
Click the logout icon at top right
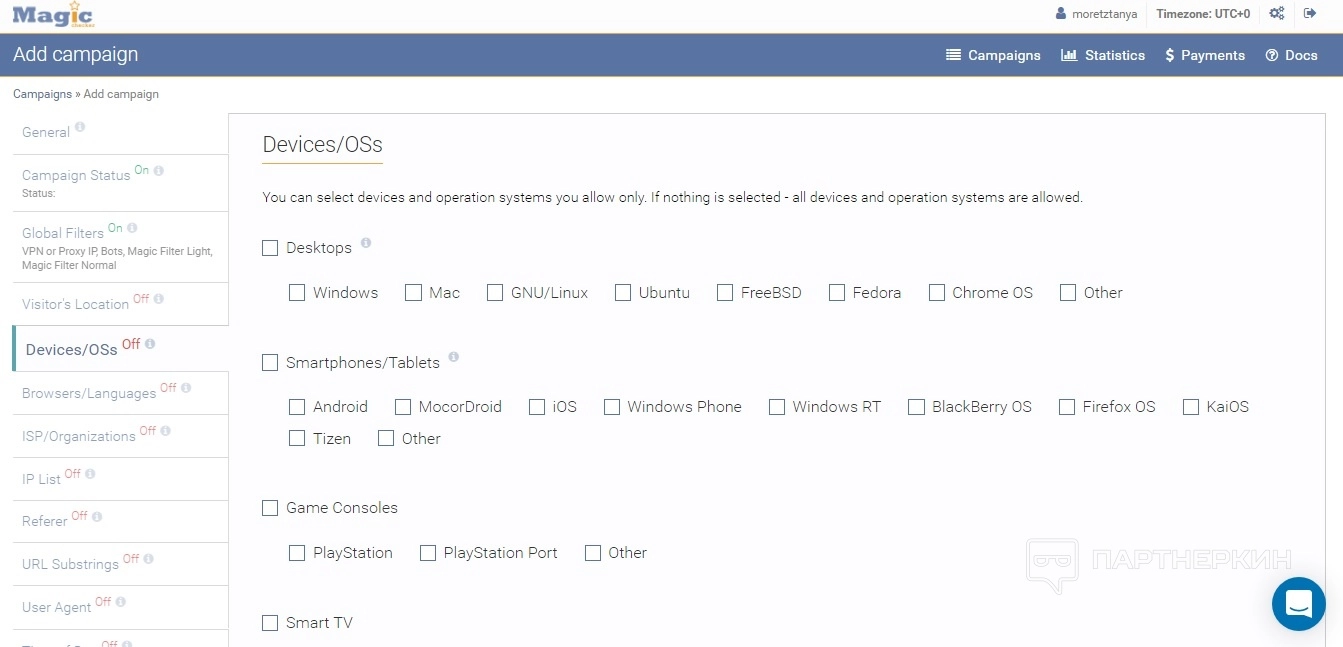pos(1310,14)
